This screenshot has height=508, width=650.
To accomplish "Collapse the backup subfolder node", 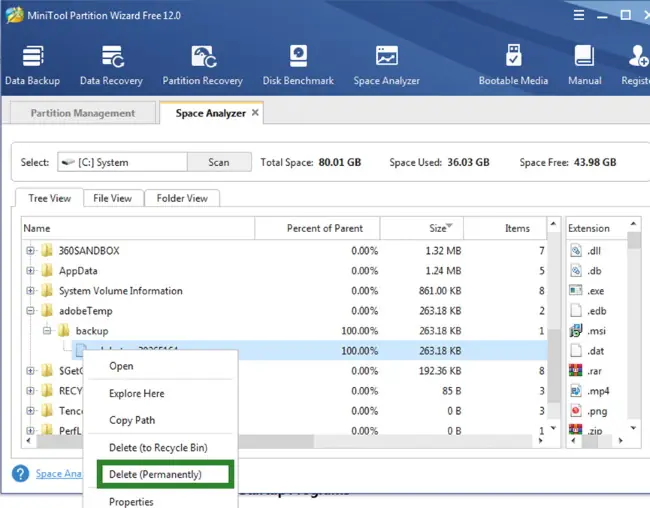I will pos(47,331).
